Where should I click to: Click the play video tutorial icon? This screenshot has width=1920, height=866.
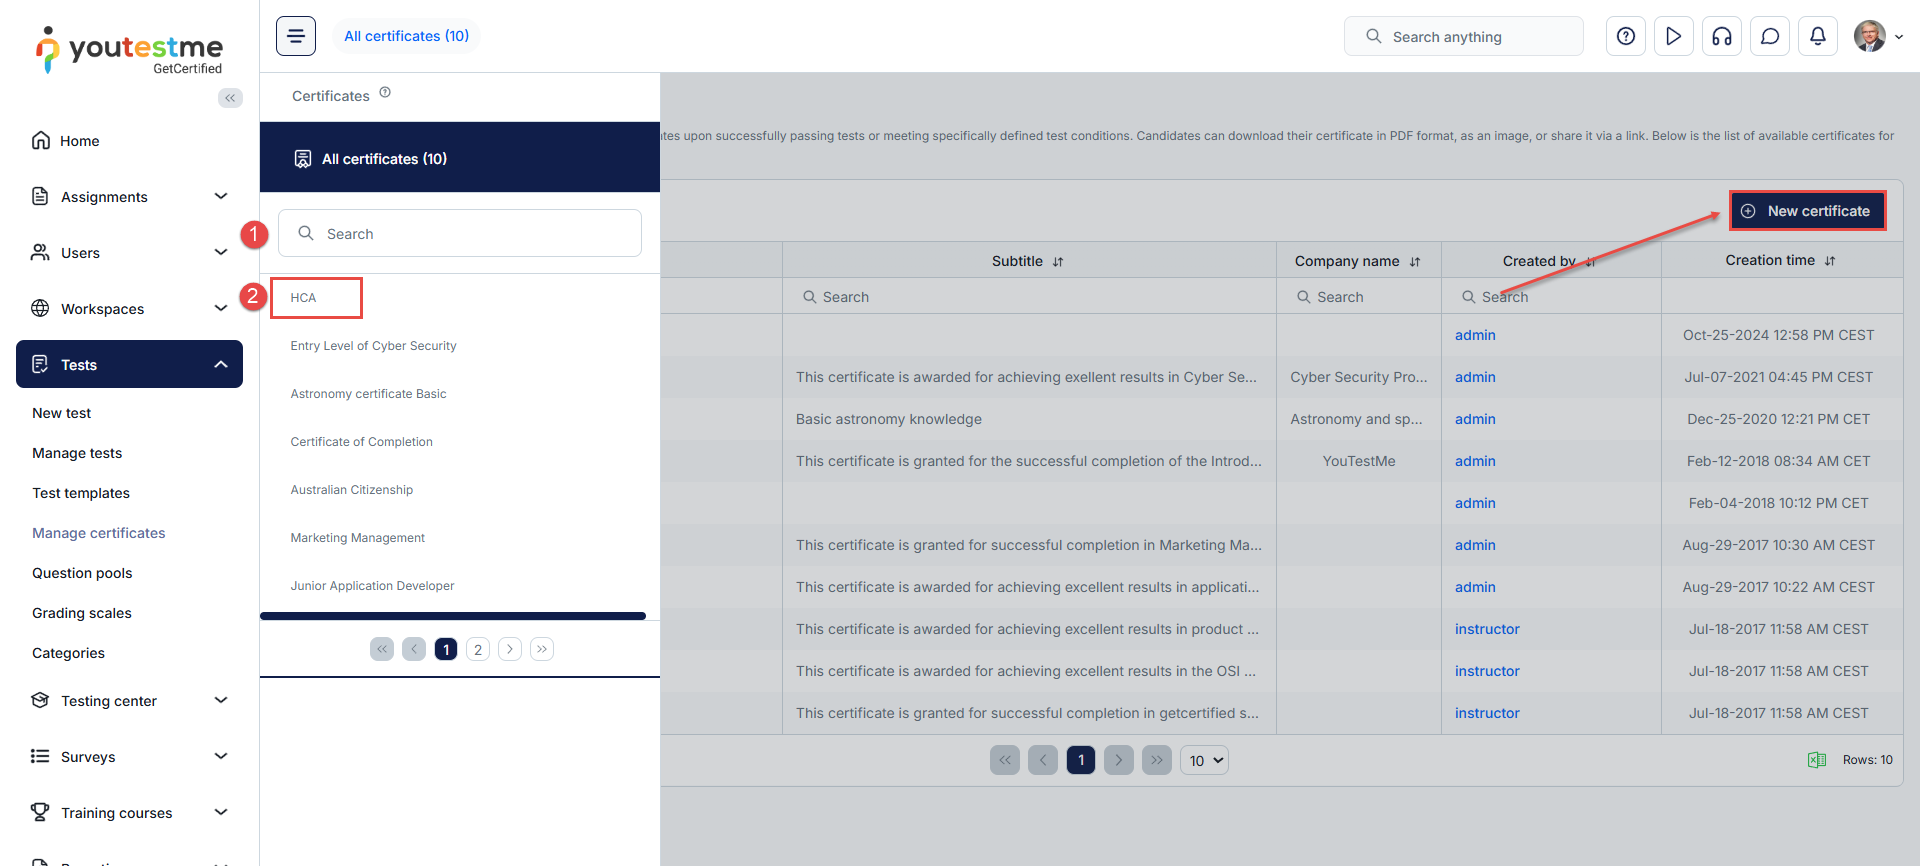click(x=1674, y=37)
